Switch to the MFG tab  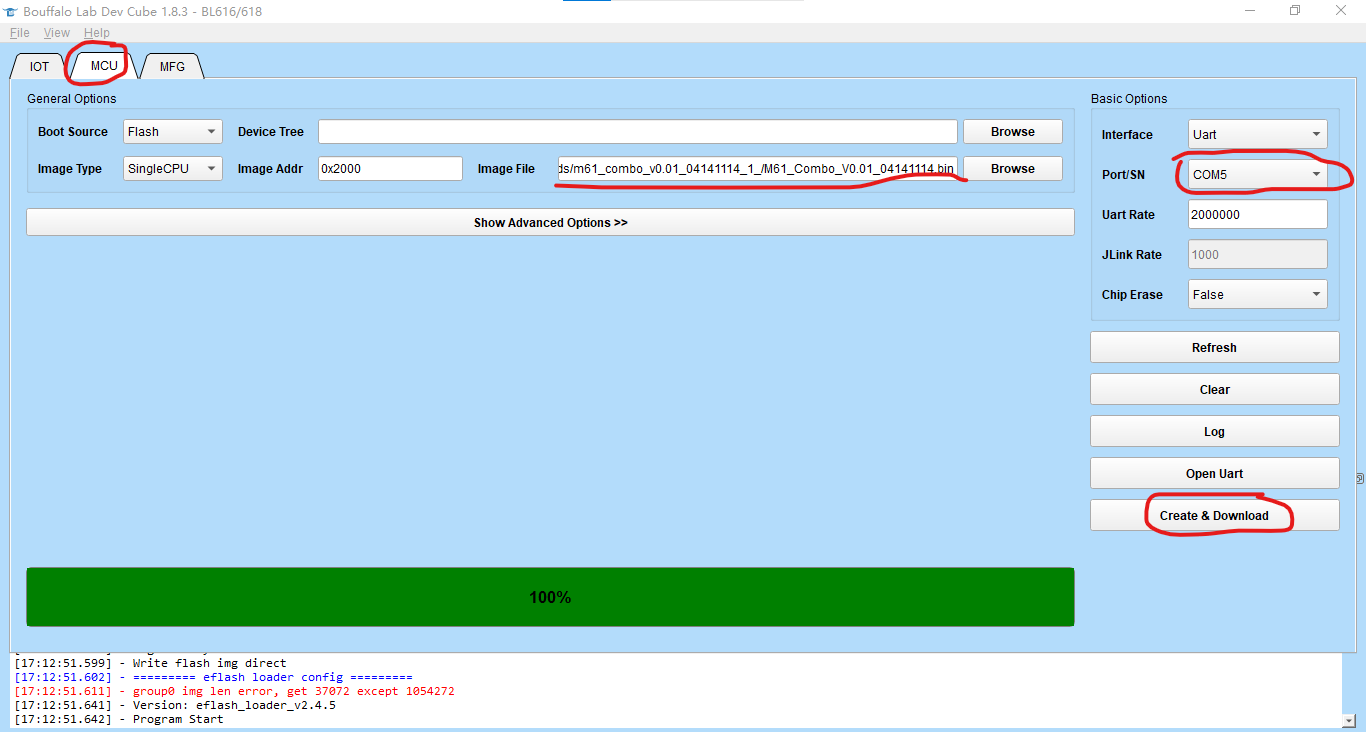tap(172, 66)
